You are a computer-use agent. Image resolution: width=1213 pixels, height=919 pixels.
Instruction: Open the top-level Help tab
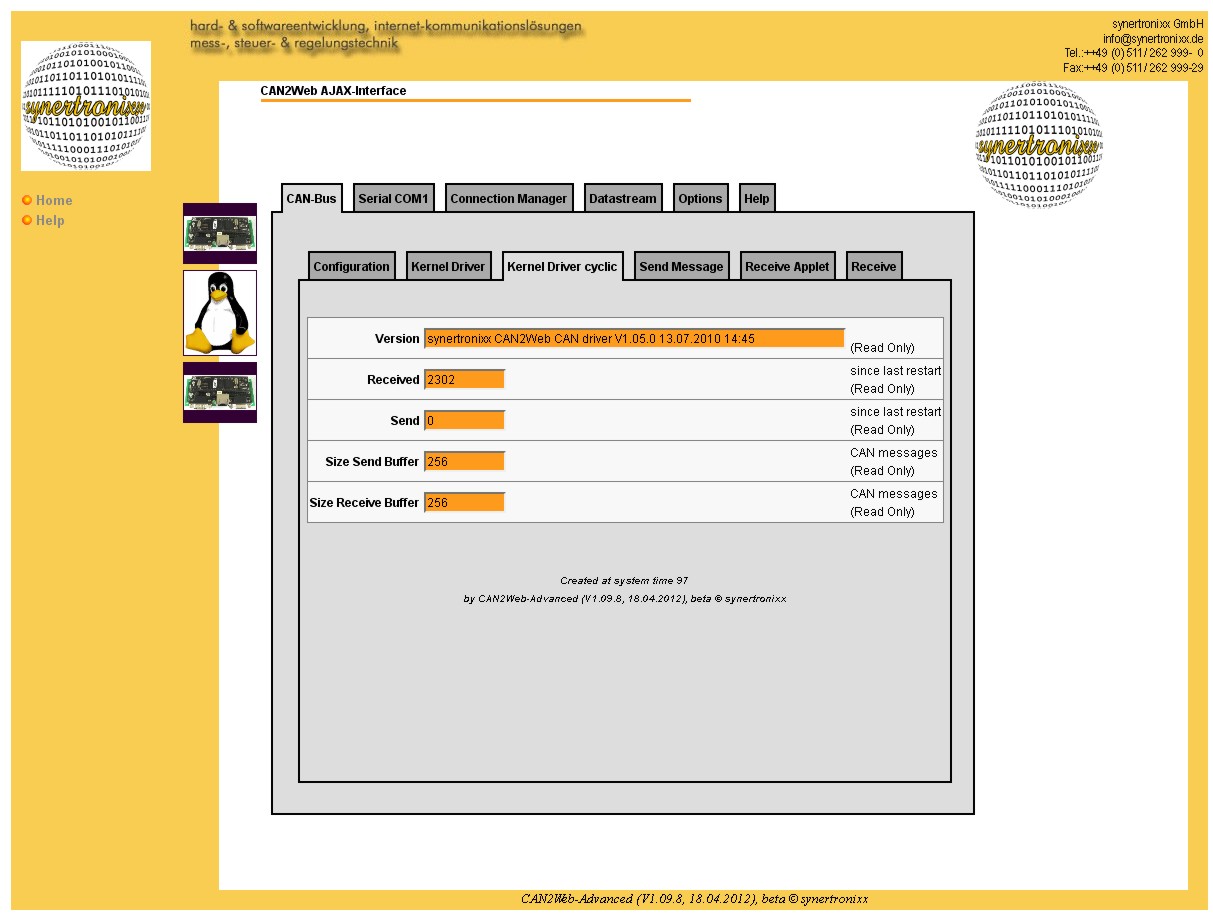click(757, 199)
